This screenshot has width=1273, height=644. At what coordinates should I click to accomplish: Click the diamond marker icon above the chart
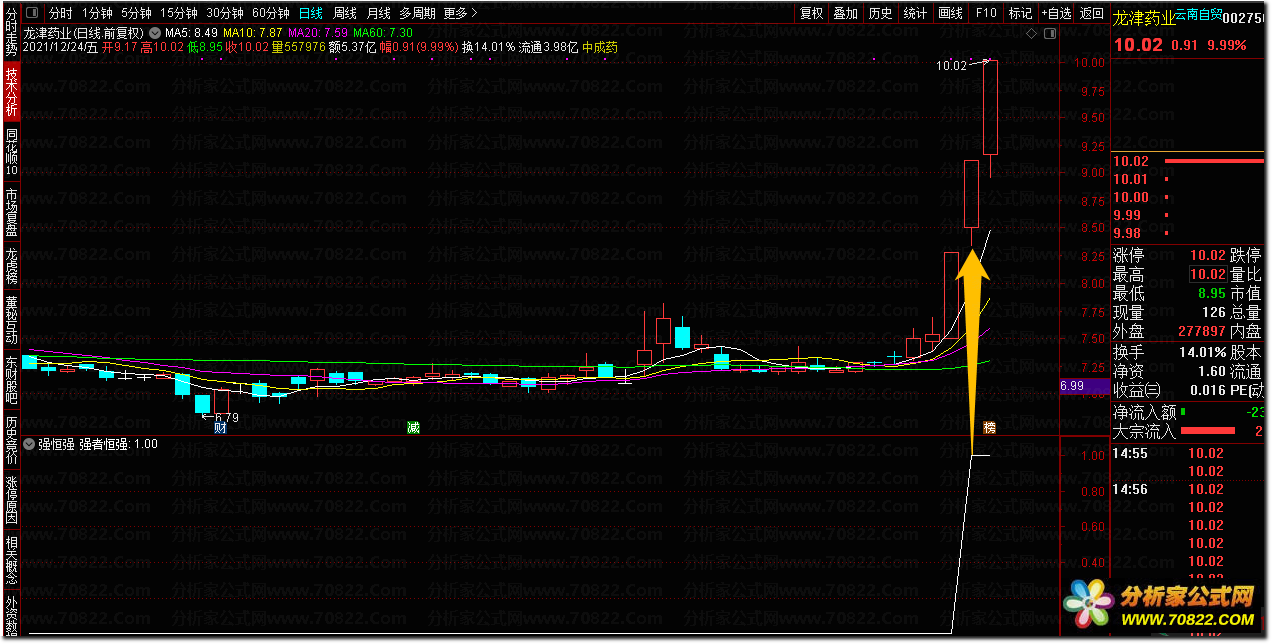click(1032, 33)
